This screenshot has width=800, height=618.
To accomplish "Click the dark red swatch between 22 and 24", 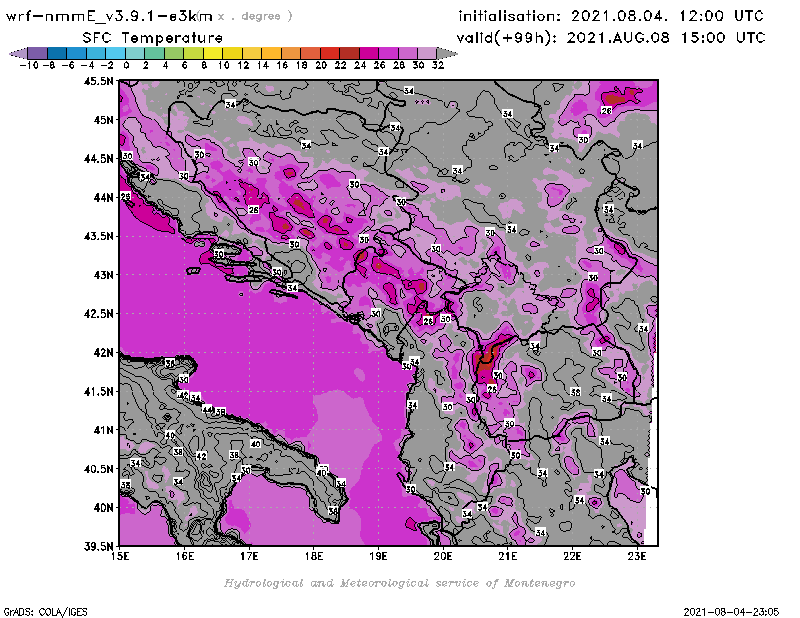I will pos(348,53).
